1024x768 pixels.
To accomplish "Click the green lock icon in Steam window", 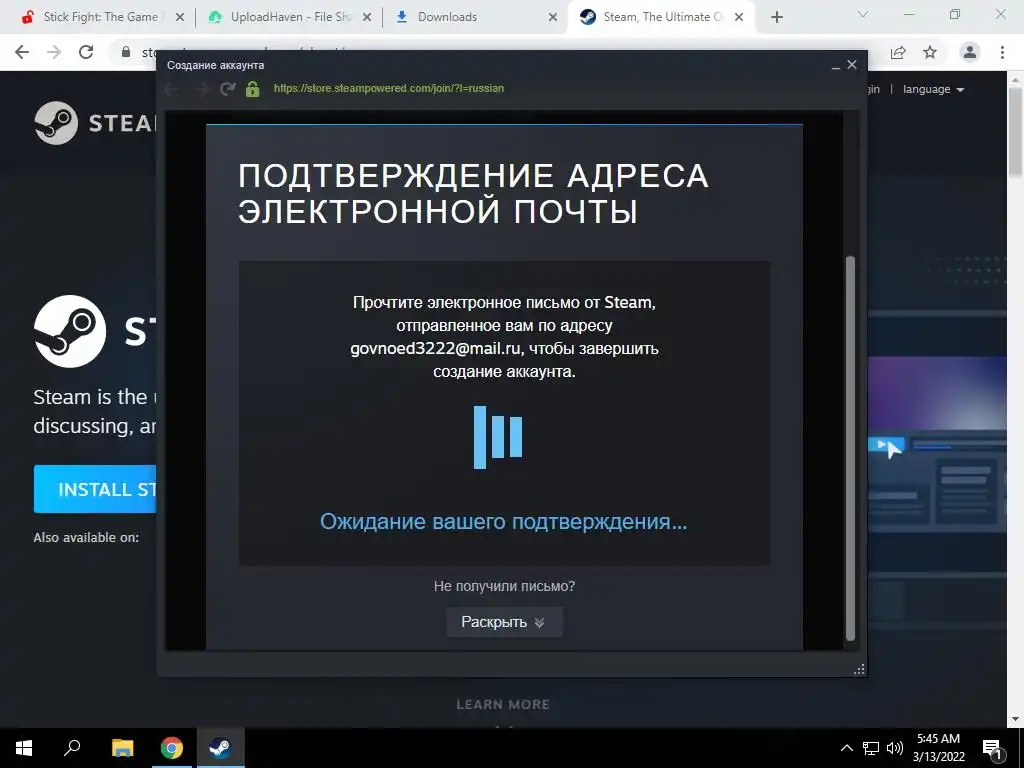I will point(253,89).
